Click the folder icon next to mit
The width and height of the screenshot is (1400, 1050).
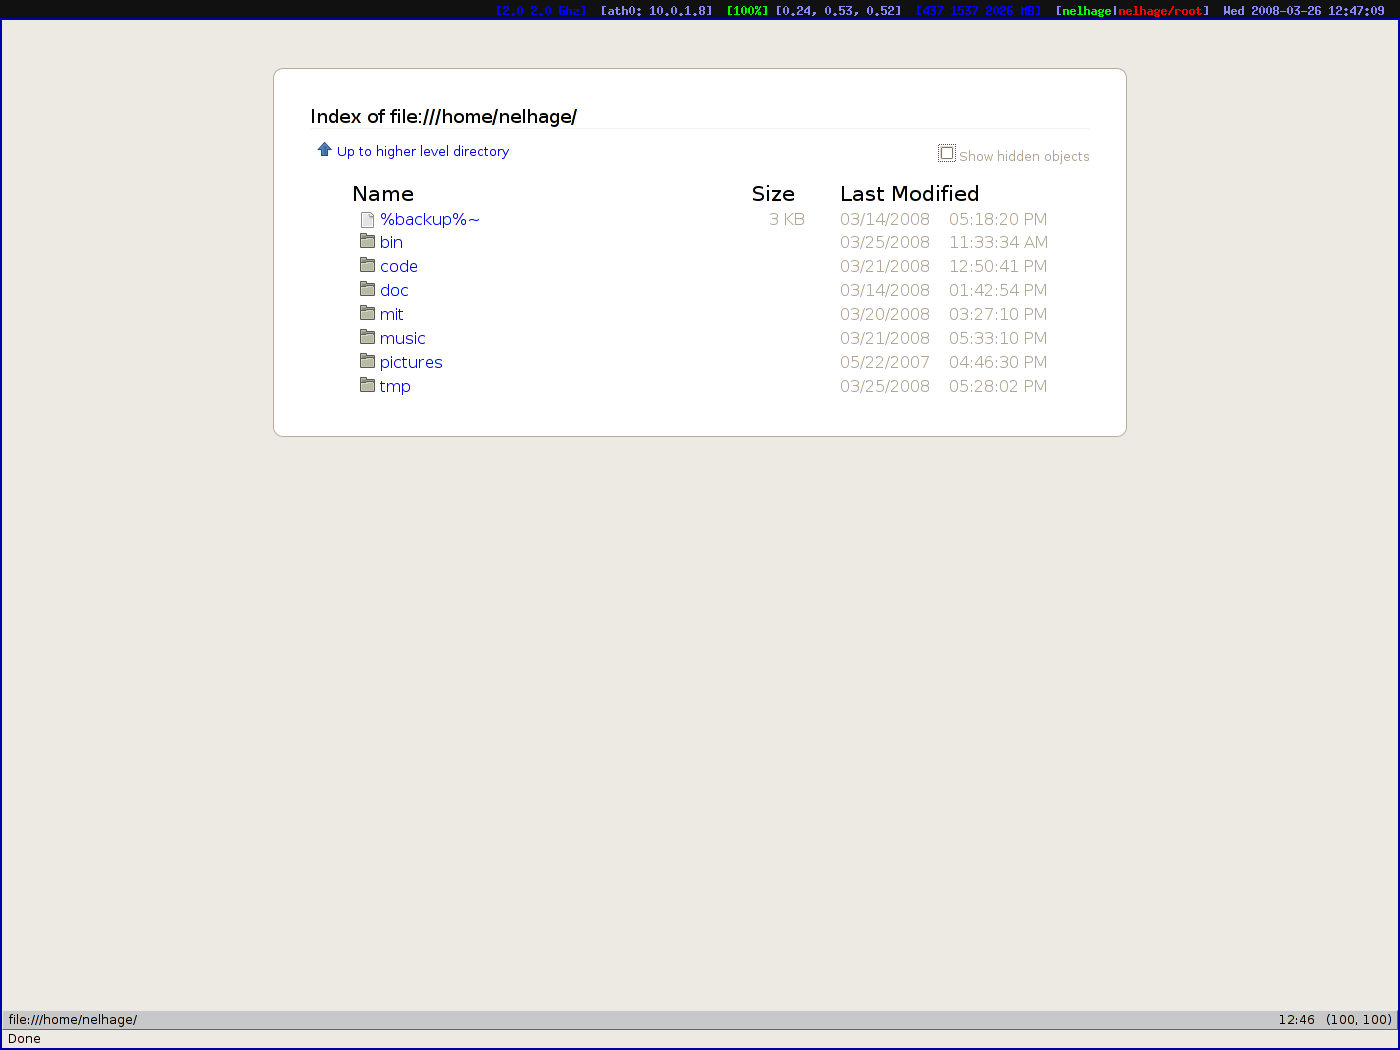pos(367,314)
